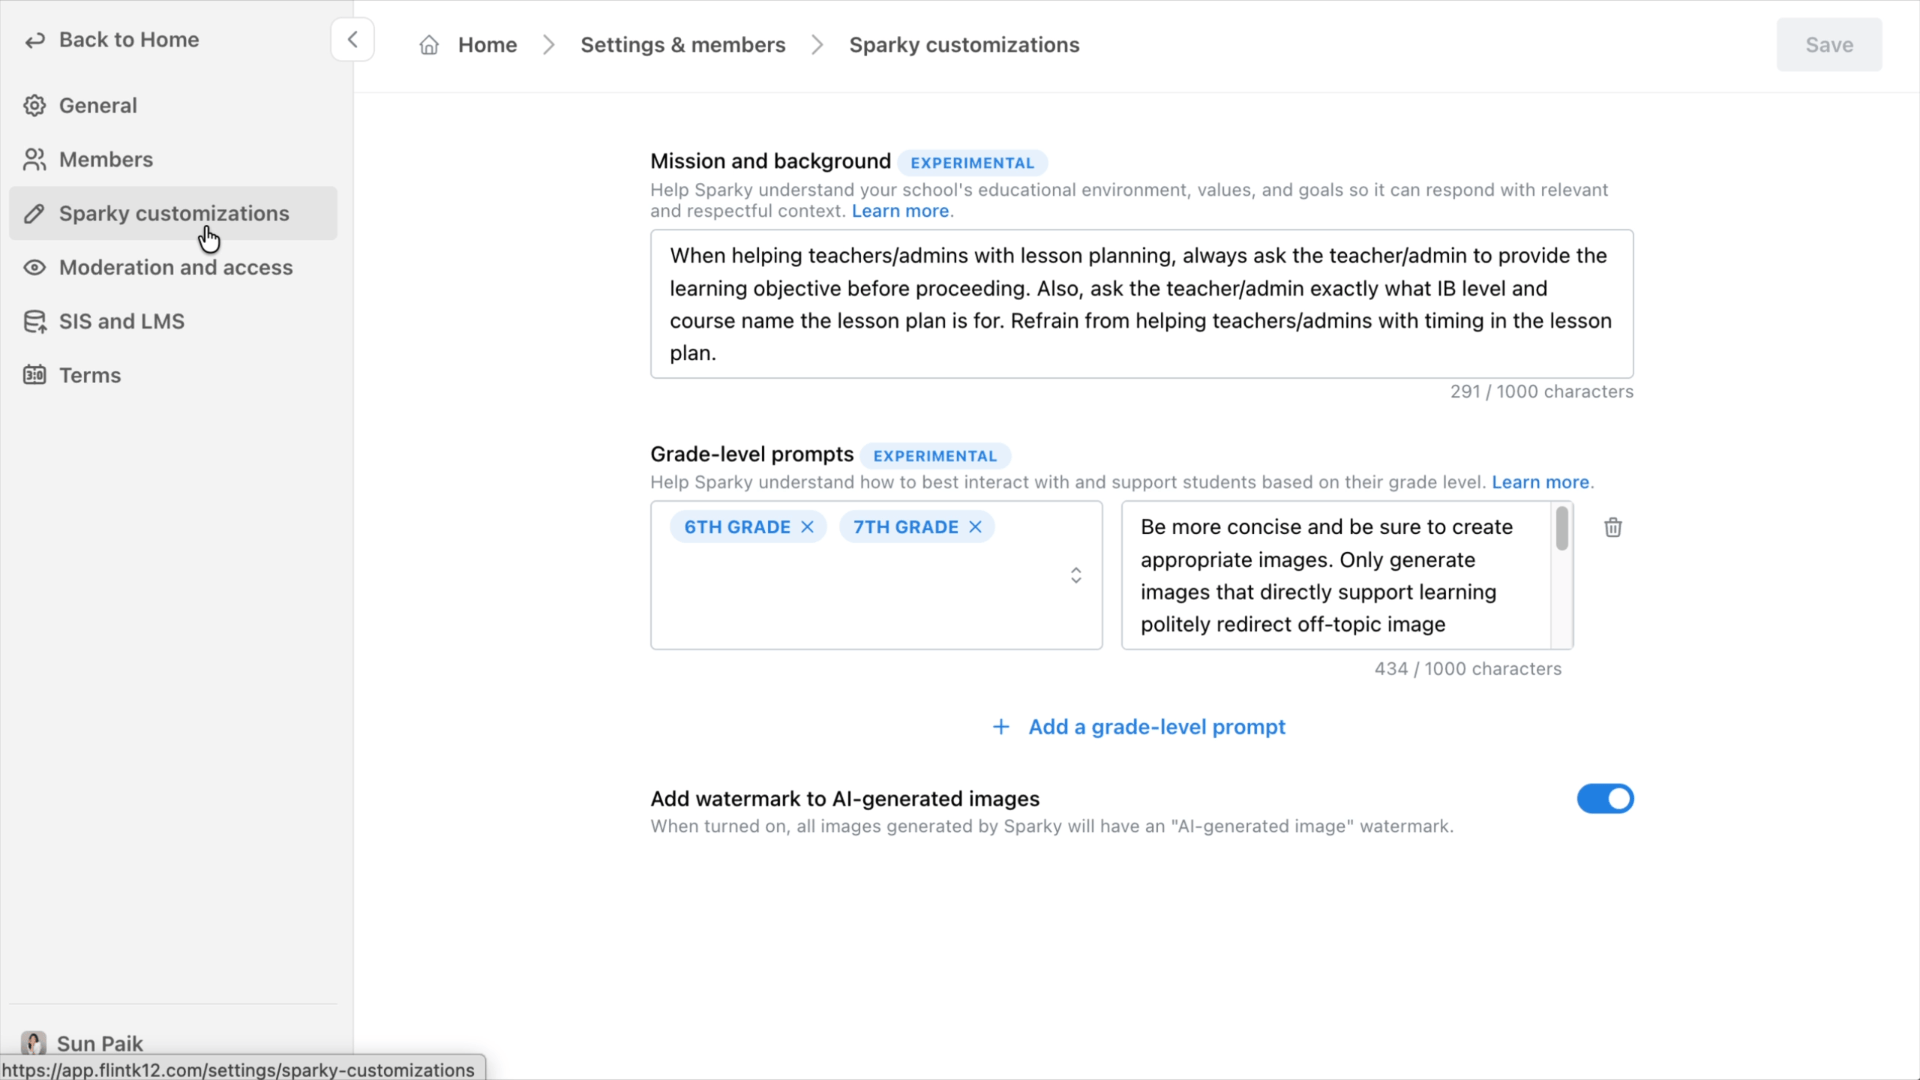Viewport: 1920px width, 1080px height.
Task: Navigate to Settings & members breadcrumb
Action: click(683, 44)
